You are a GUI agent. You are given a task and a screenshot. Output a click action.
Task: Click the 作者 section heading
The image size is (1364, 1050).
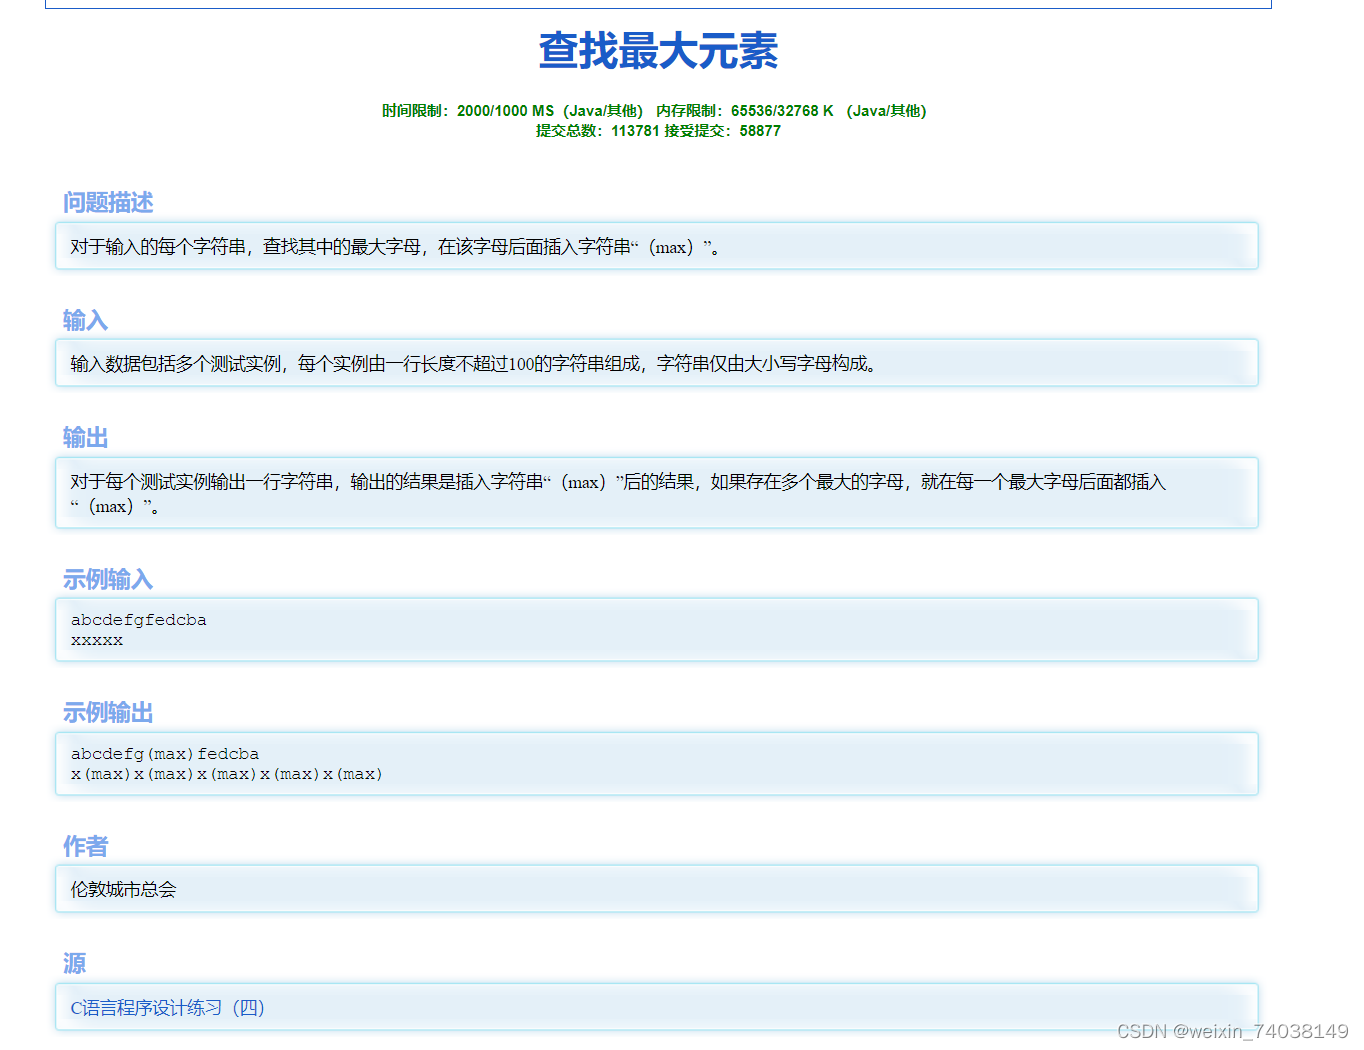tap(85, 847)
